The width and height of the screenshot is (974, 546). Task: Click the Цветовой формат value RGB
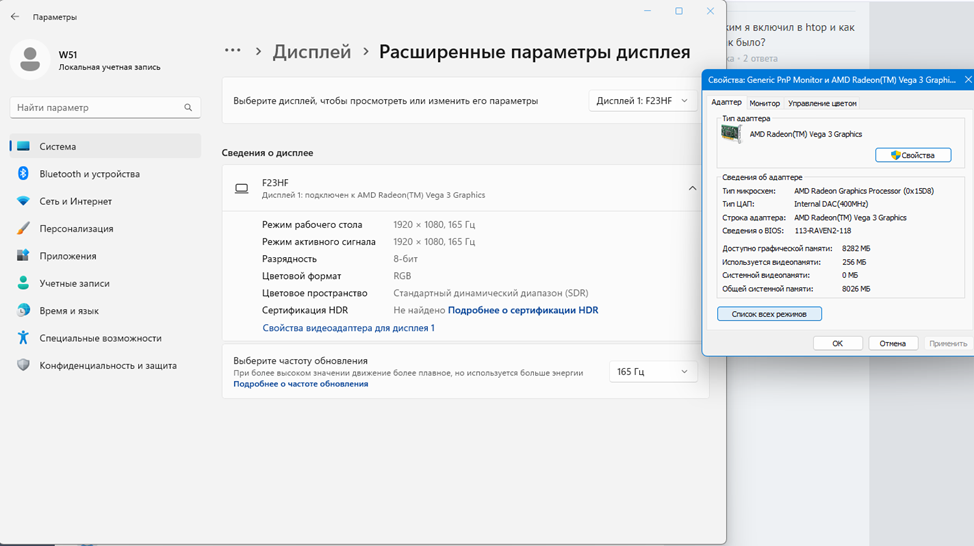click(402, 276)
